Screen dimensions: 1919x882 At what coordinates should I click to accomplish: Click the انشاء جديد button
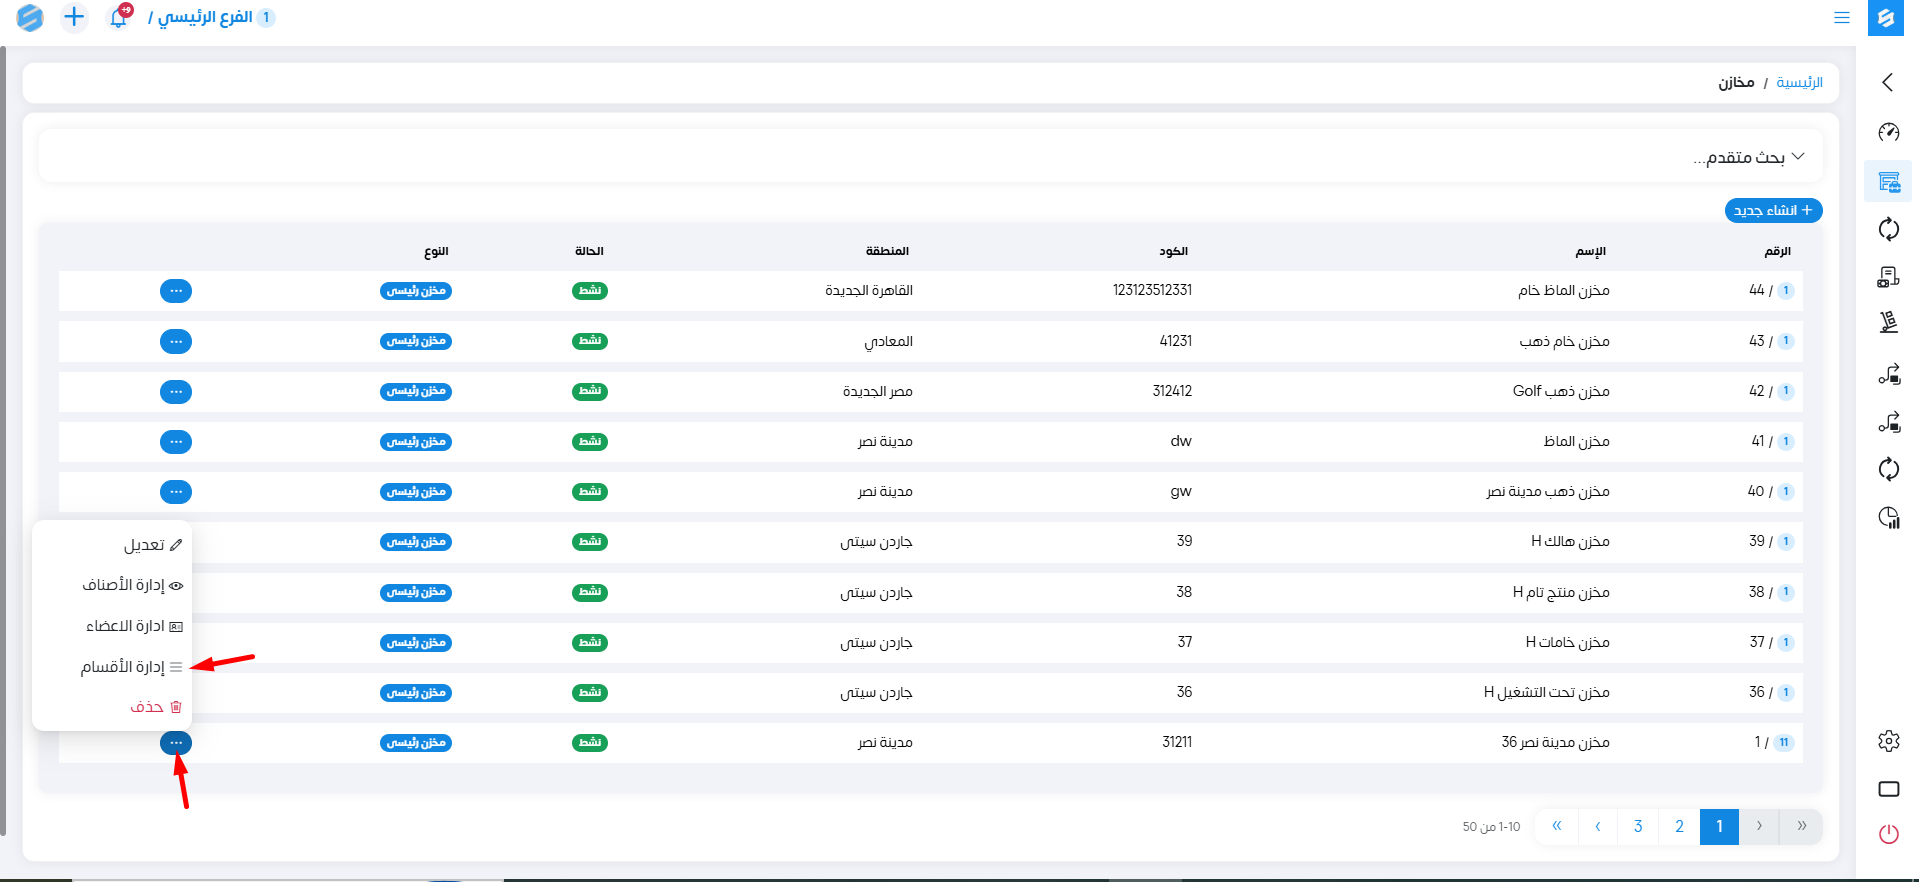1773,211
